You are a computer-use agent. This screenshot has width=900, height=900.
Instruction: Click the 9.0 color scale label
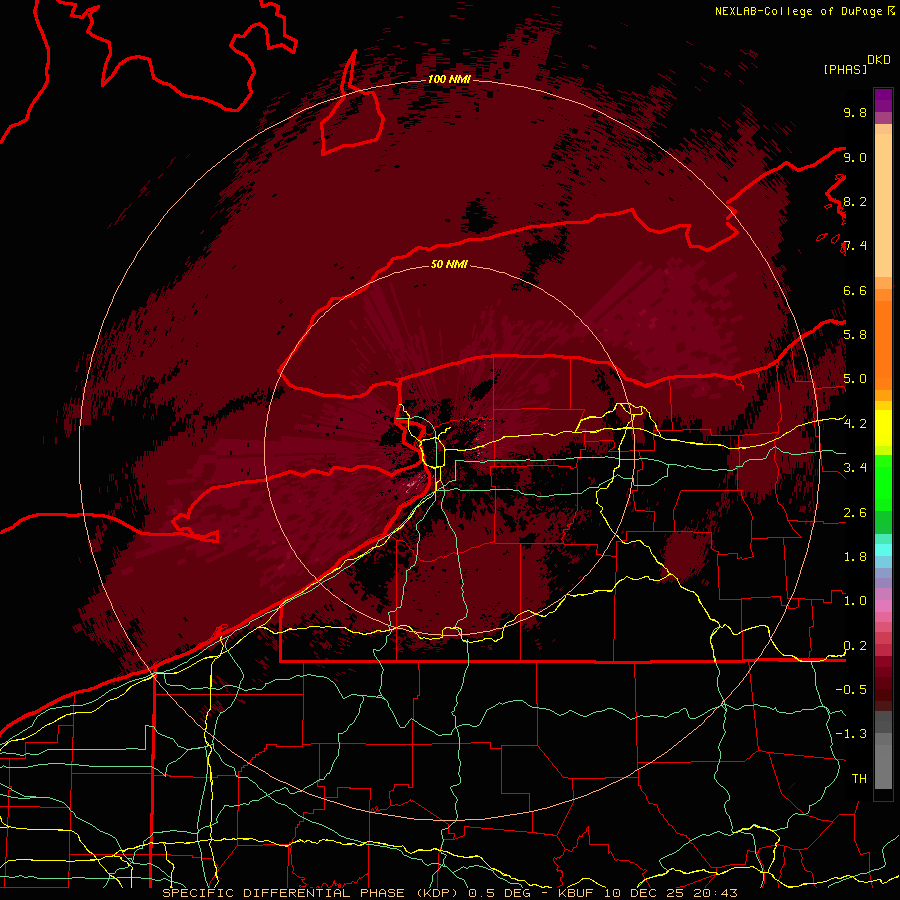point(855,157)
